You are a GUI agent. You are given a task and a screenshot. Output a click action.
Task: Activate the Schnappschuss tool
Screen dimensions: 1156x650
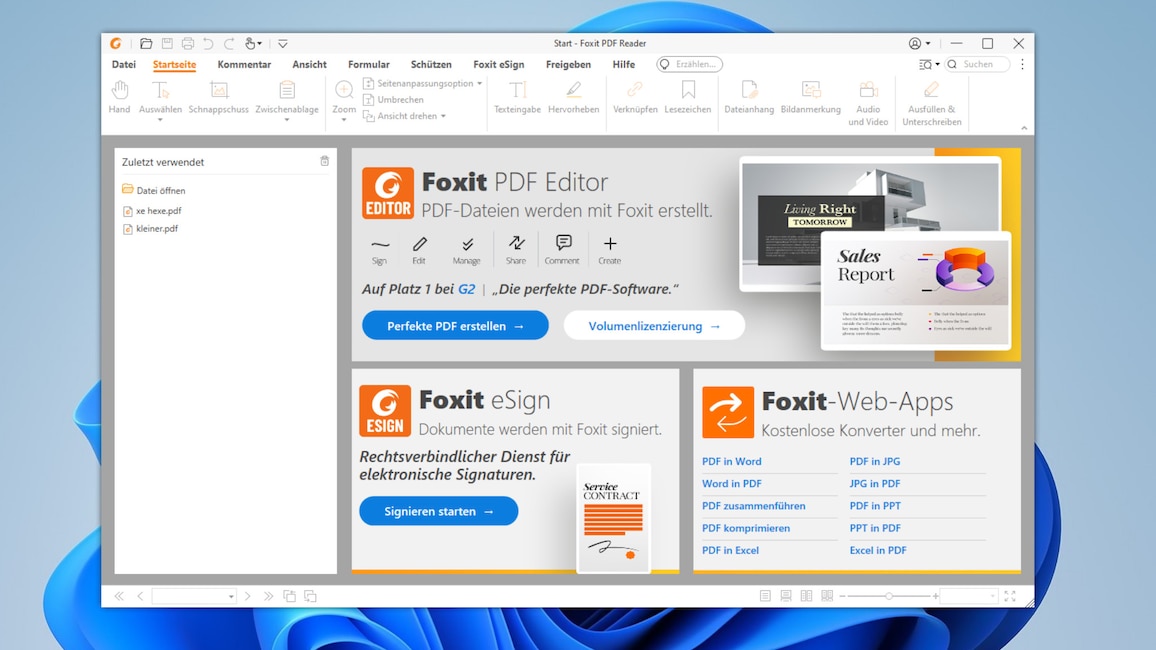(x=218, y=100)
